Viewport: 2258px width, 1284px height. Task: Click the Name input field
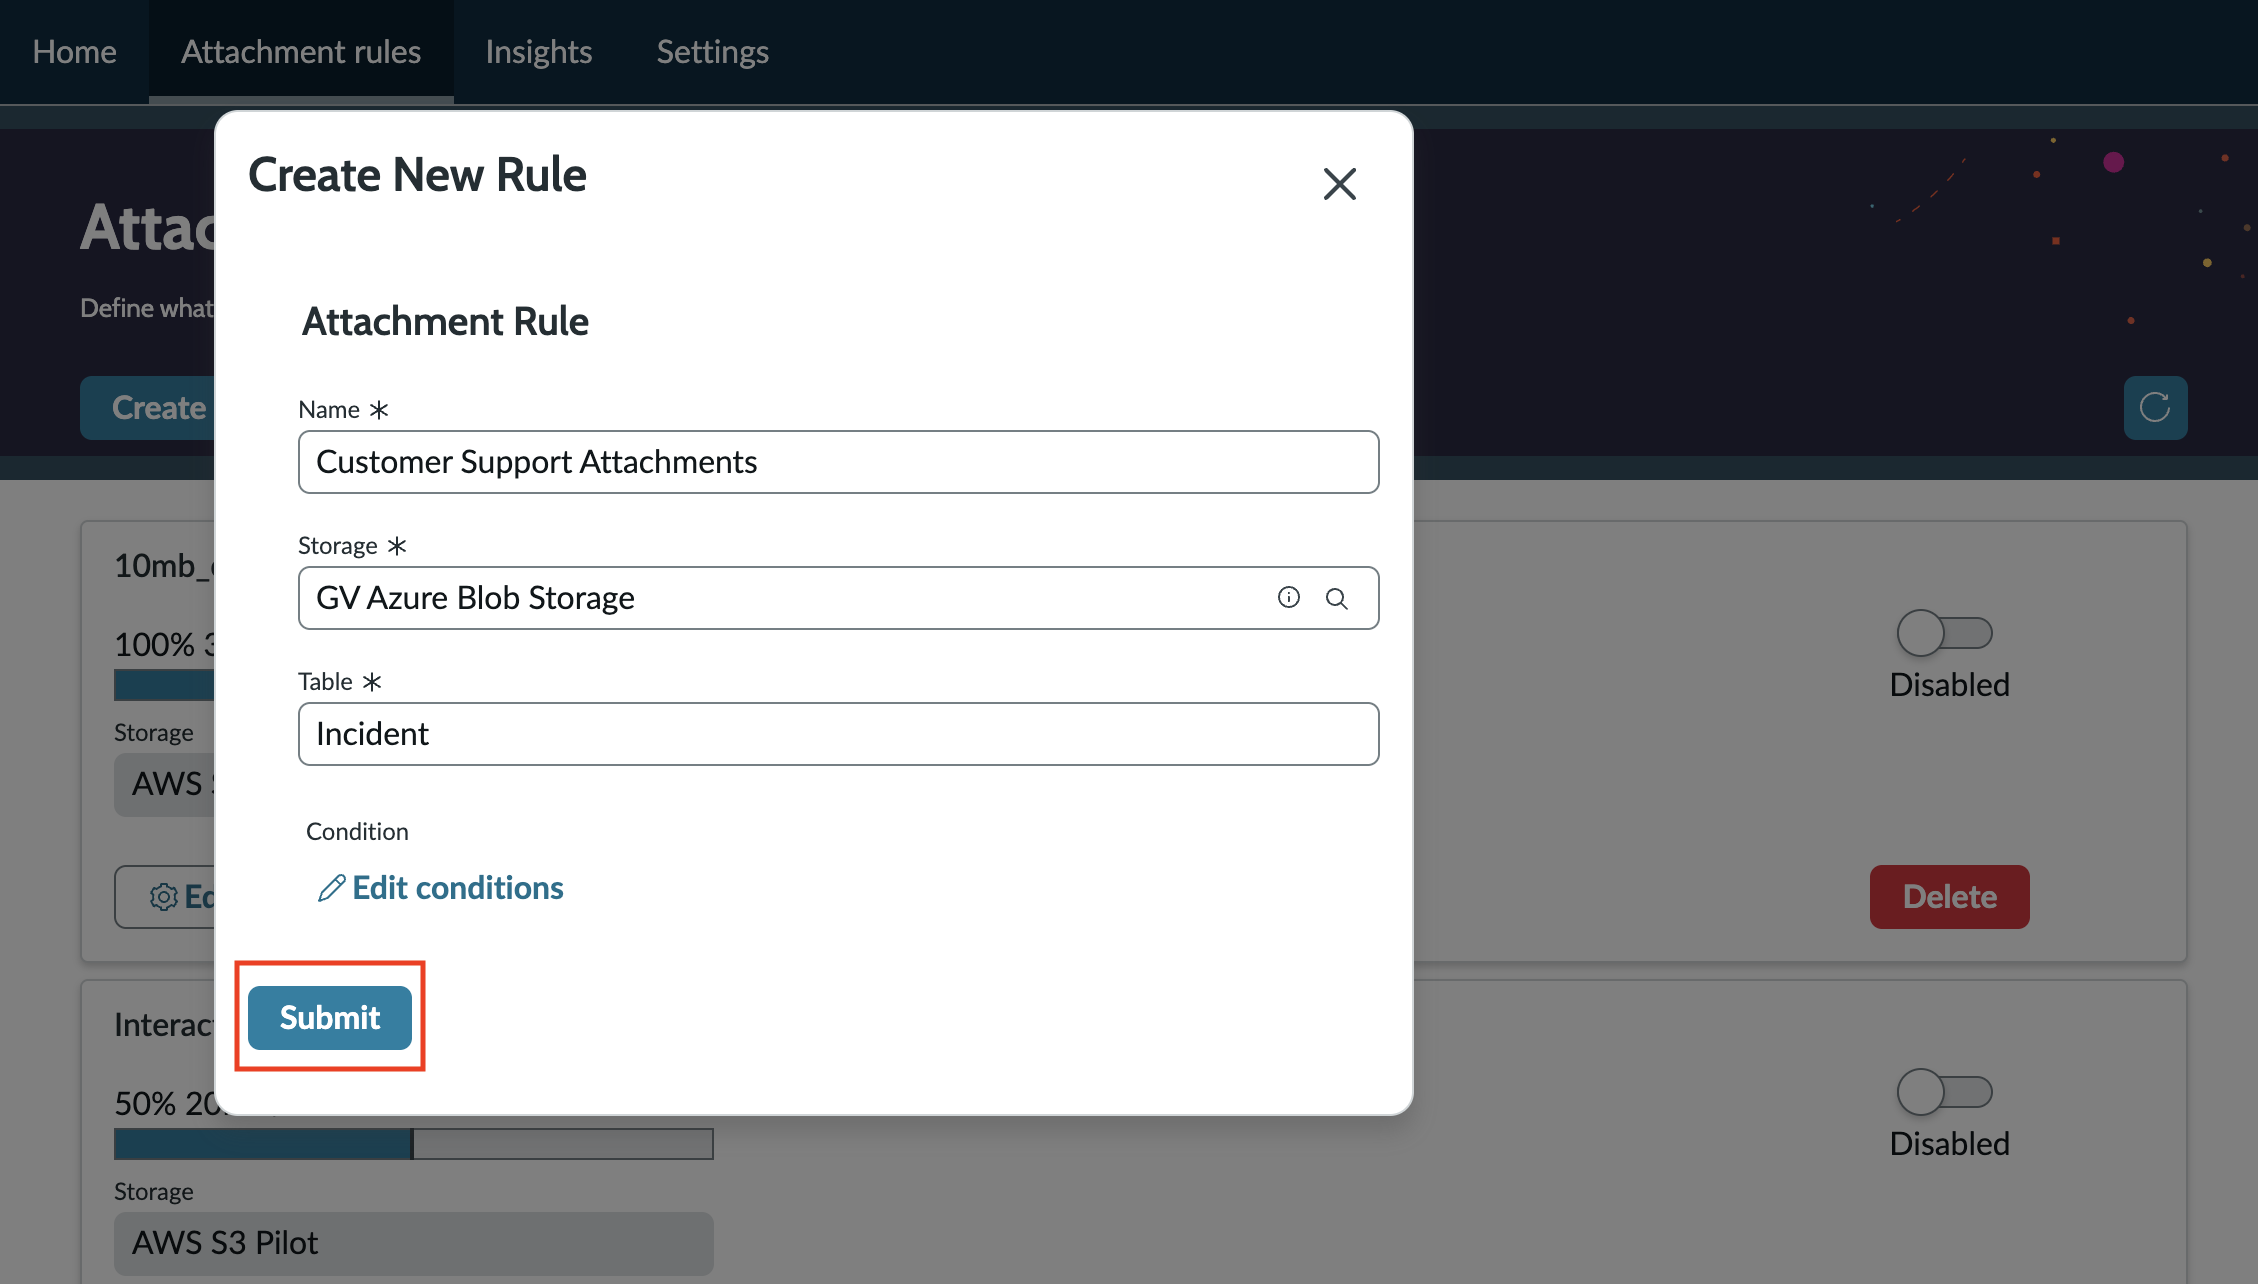tap(839, 462)
